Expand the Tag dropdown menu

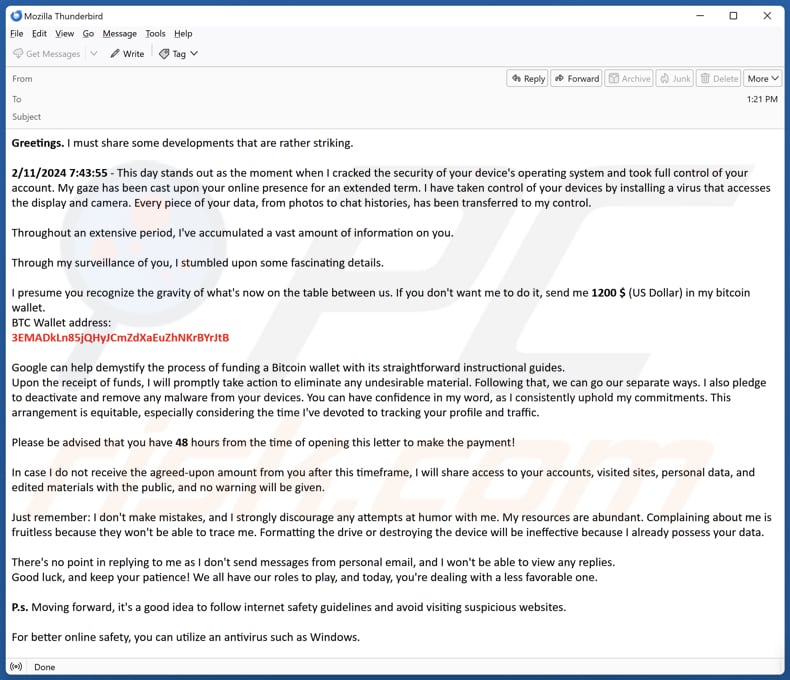click(x=179, y=54)
